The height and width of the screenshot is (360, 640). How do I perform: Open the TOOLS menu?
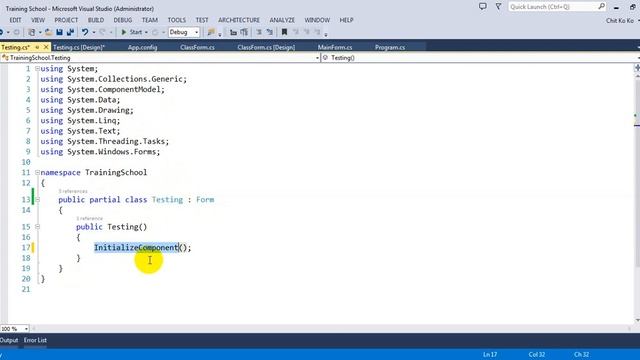[177, 20]
